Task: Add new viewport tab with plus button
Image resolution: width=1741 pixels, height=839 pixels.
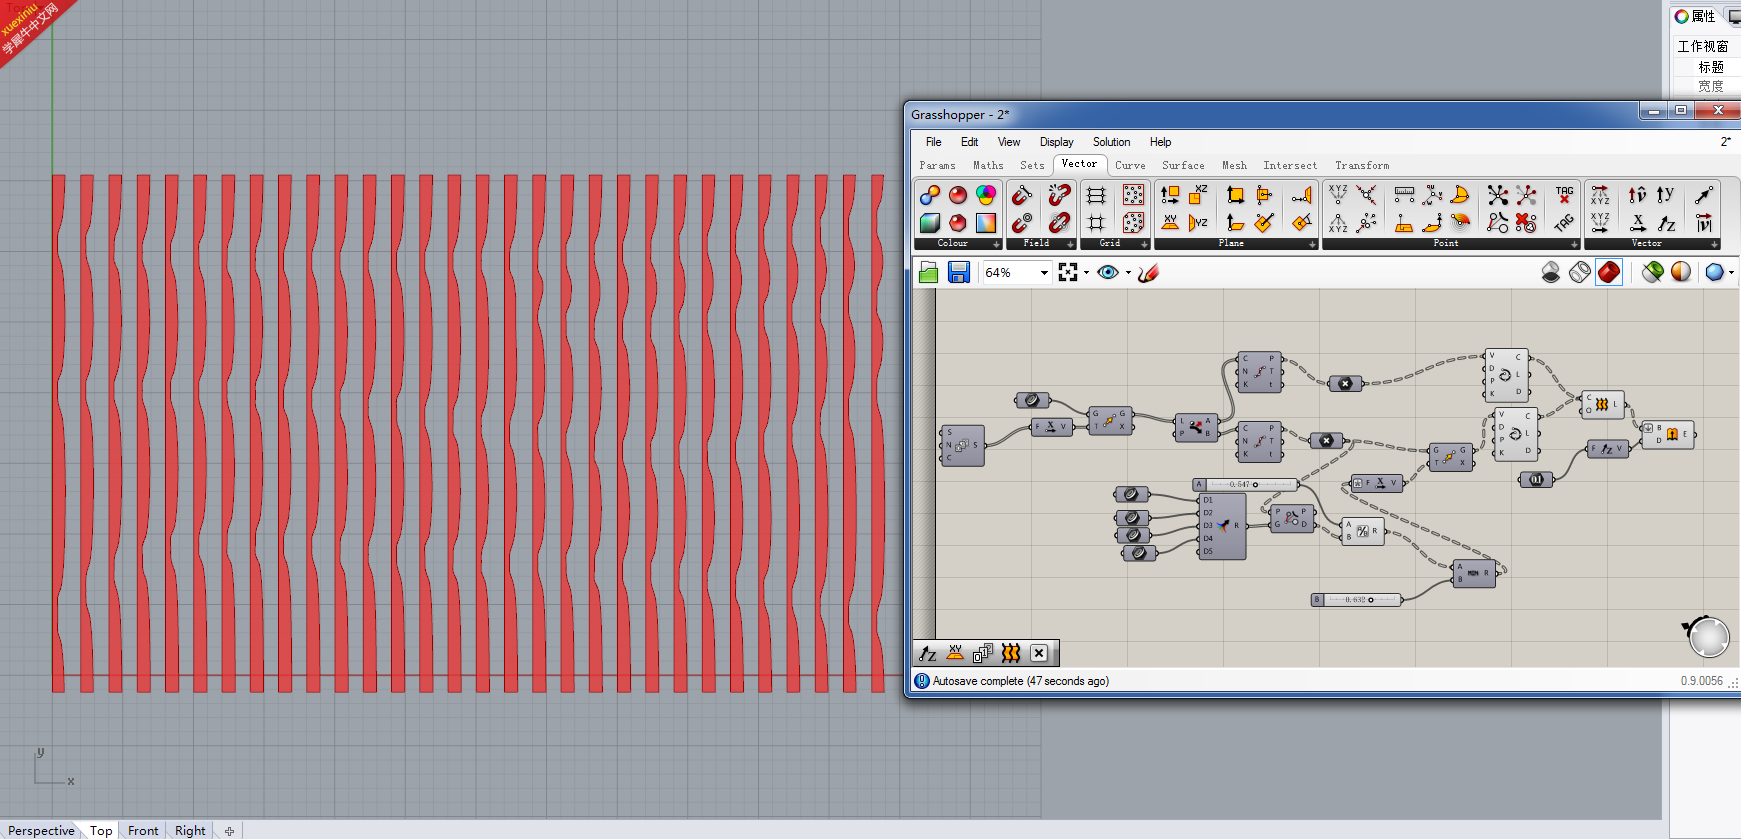Action: (229, 830)
